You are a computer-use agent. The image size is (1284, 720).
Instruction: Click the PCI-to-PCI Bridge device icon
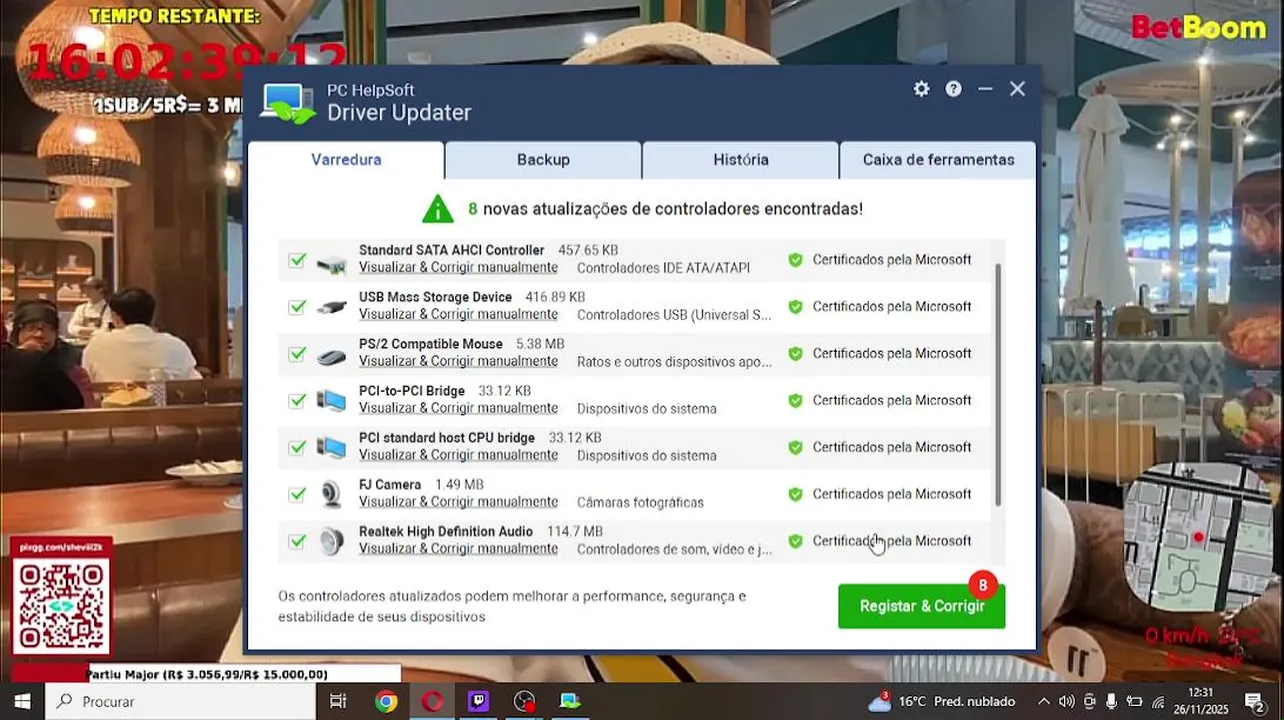point(331,401)
